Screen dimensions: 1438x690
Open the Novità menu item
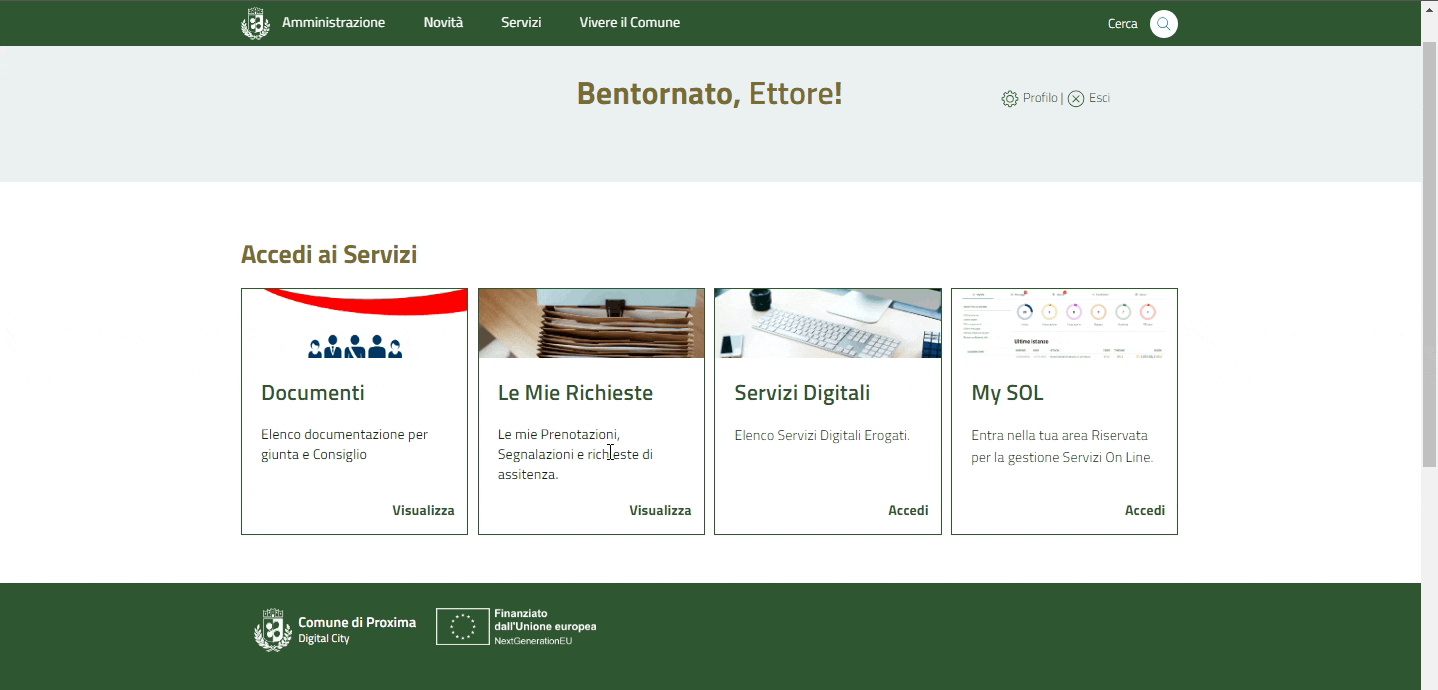[443, 23]
